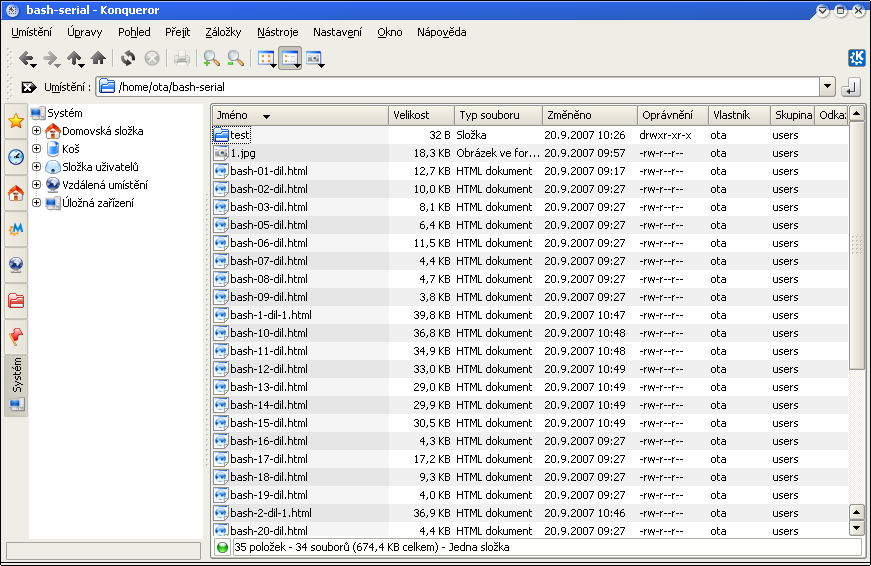Click the Print toolbar icon
871x566 pixels.
click(181, 59)
